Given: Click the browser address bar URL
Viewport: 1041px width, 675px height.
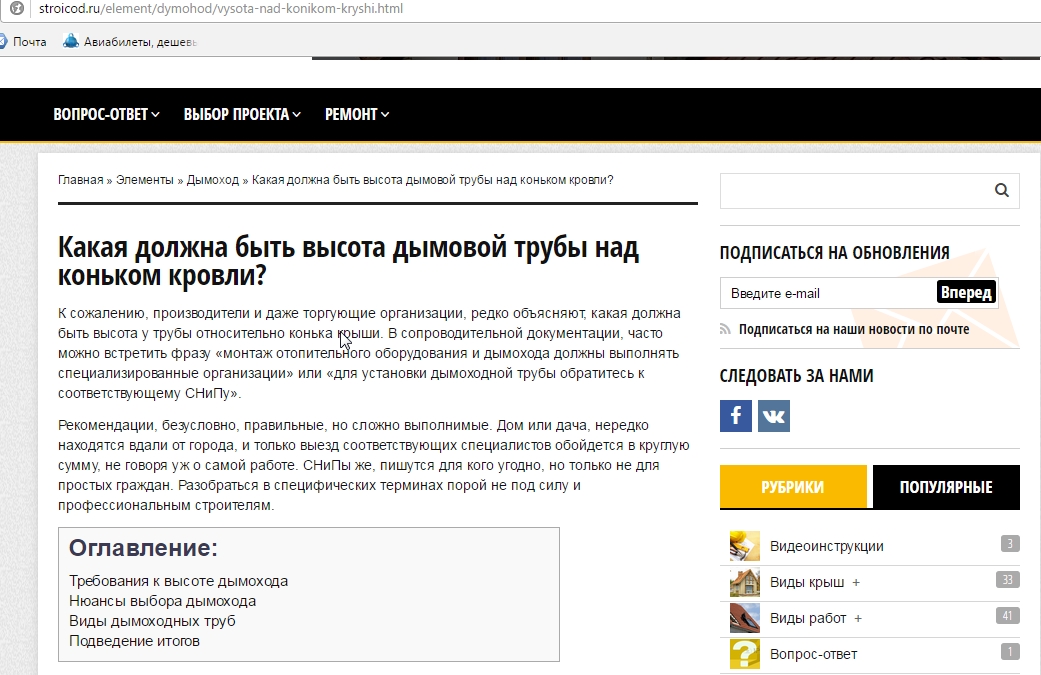Looking at the screenshot, I should (x=221, y=9).
